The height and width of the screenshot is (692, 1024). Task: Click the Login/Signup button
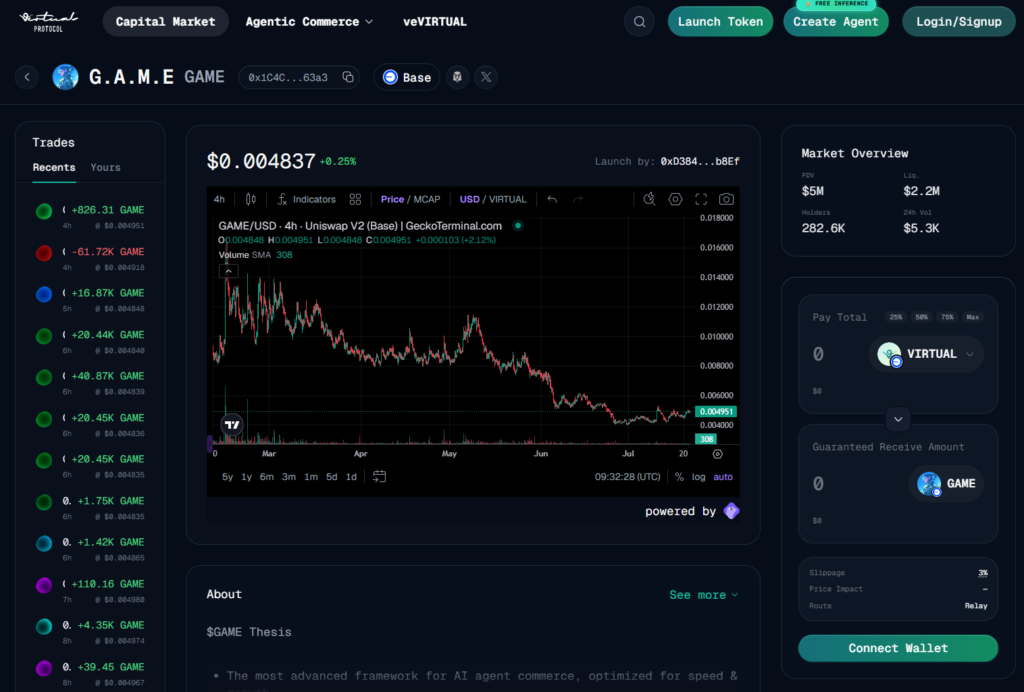[958, 22]
